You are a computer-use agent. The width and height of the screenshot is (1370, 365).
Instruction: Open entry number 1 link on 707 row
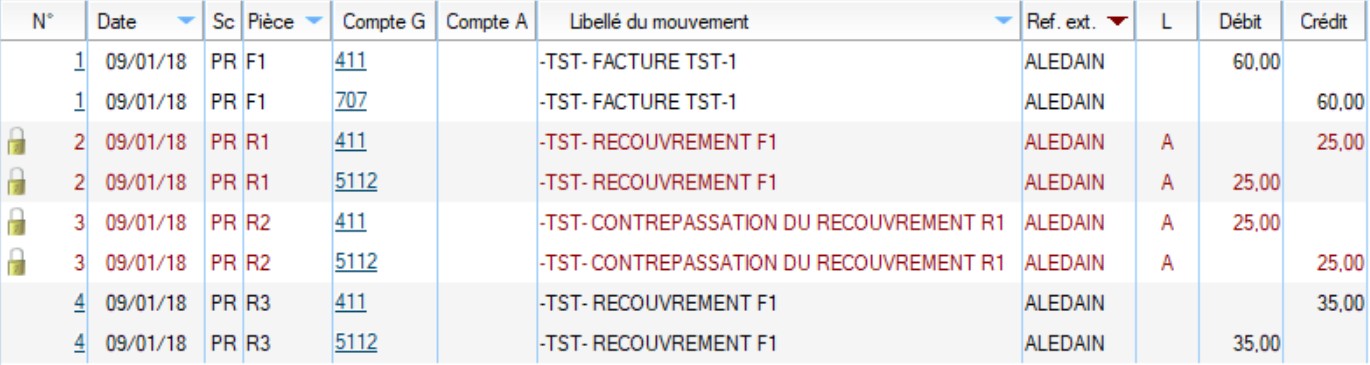click(x=80, y=101)
